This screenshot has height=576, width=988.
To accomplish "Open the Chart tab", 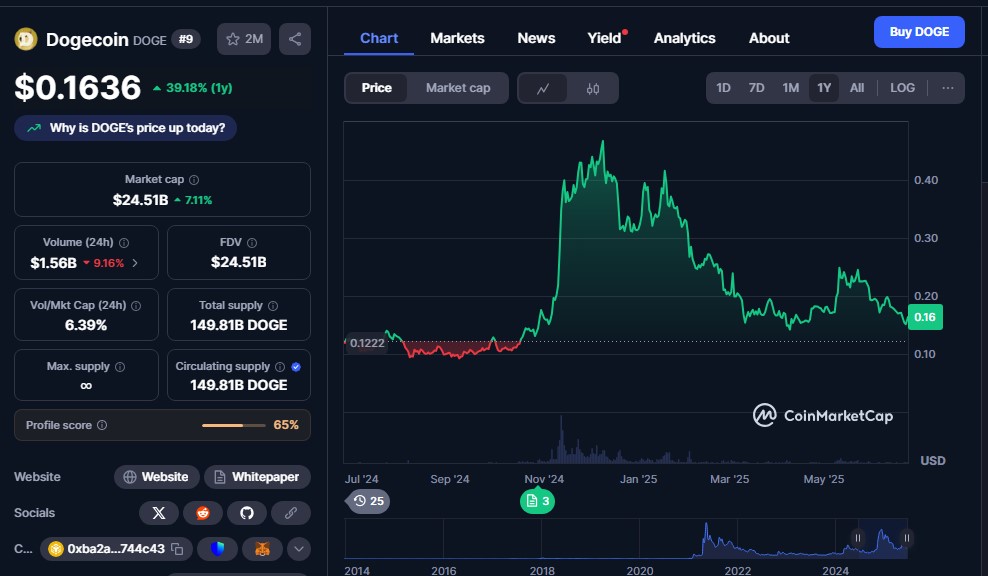I will click(379, 38).
